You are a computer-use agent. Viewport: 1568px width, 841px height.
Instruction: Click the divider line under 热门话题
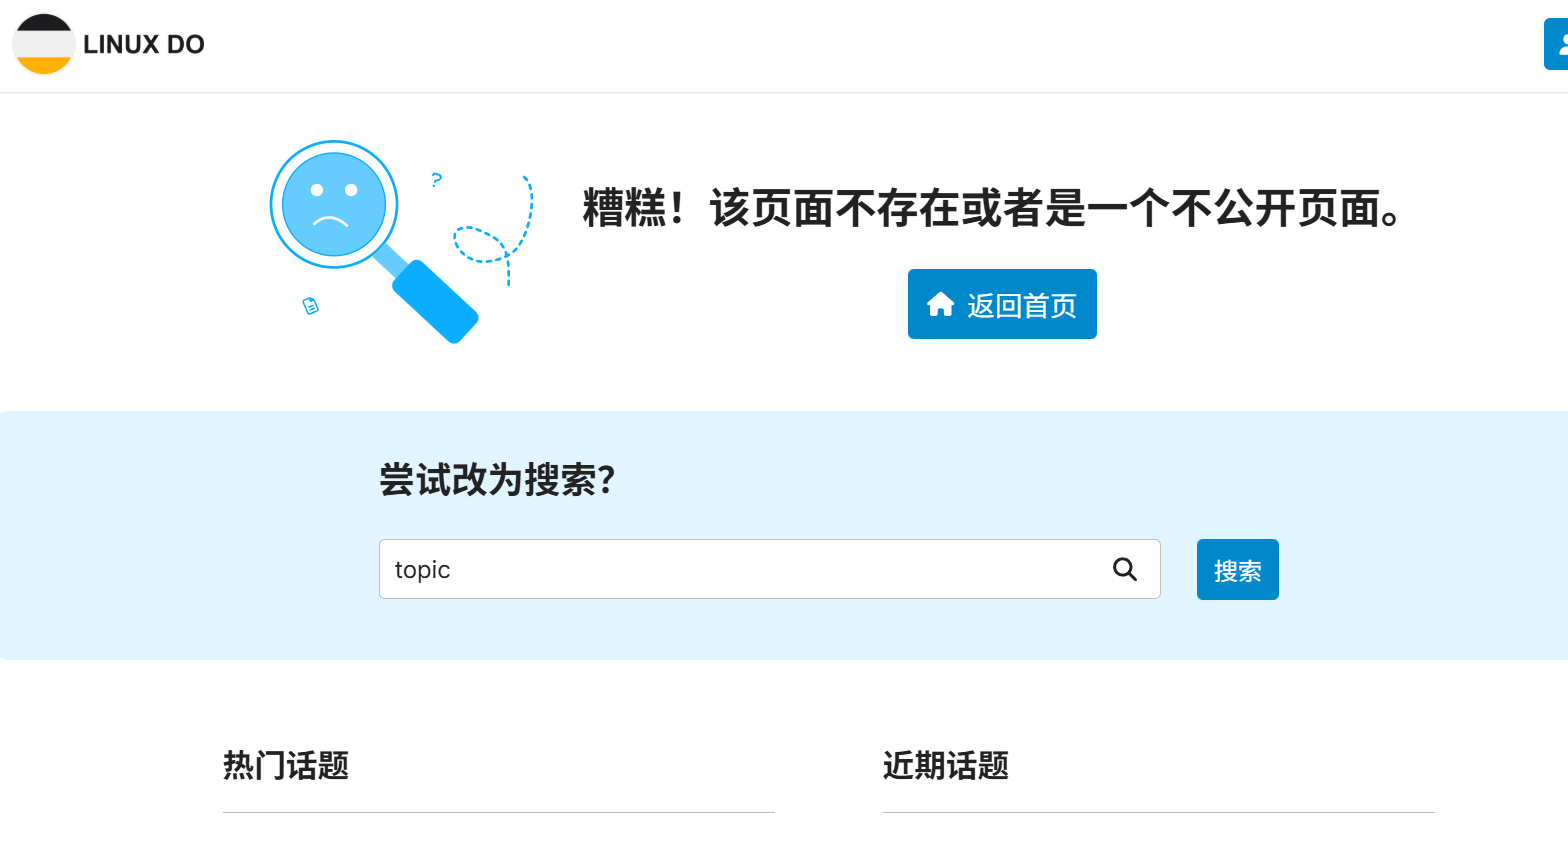click(498, 812)
